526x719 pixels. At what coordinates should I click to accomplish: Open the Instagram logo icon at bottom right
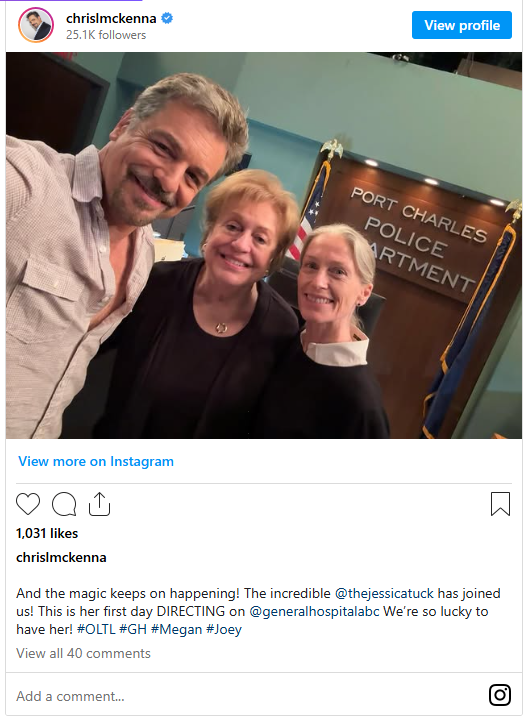coord(499,695)
